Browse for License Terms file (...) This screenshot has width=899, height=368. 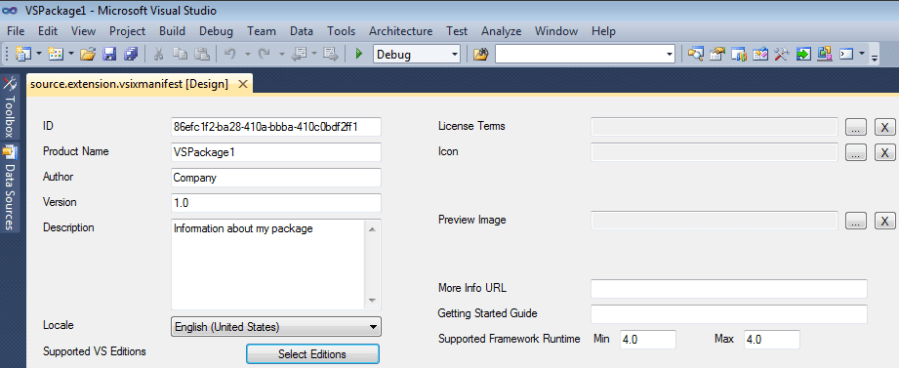[x=856, y=127]
